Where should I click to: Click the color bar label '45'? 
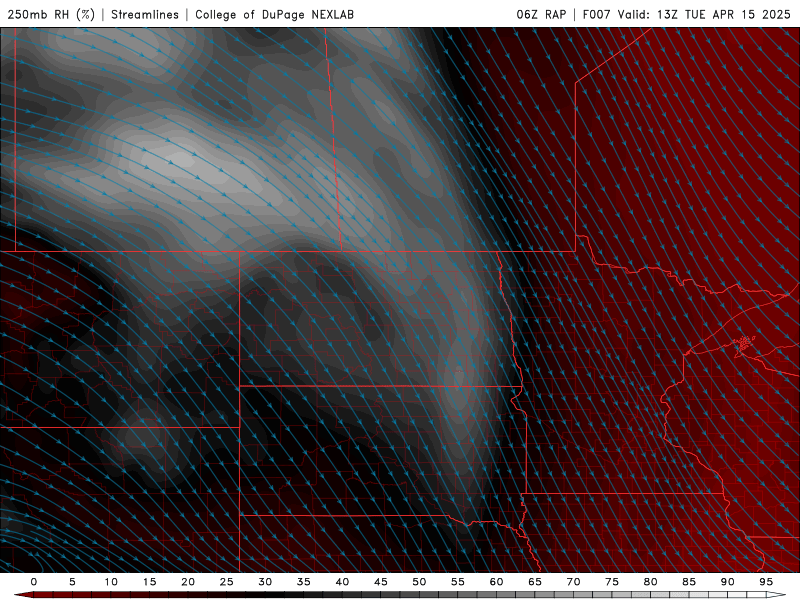[x=381, y=582]
